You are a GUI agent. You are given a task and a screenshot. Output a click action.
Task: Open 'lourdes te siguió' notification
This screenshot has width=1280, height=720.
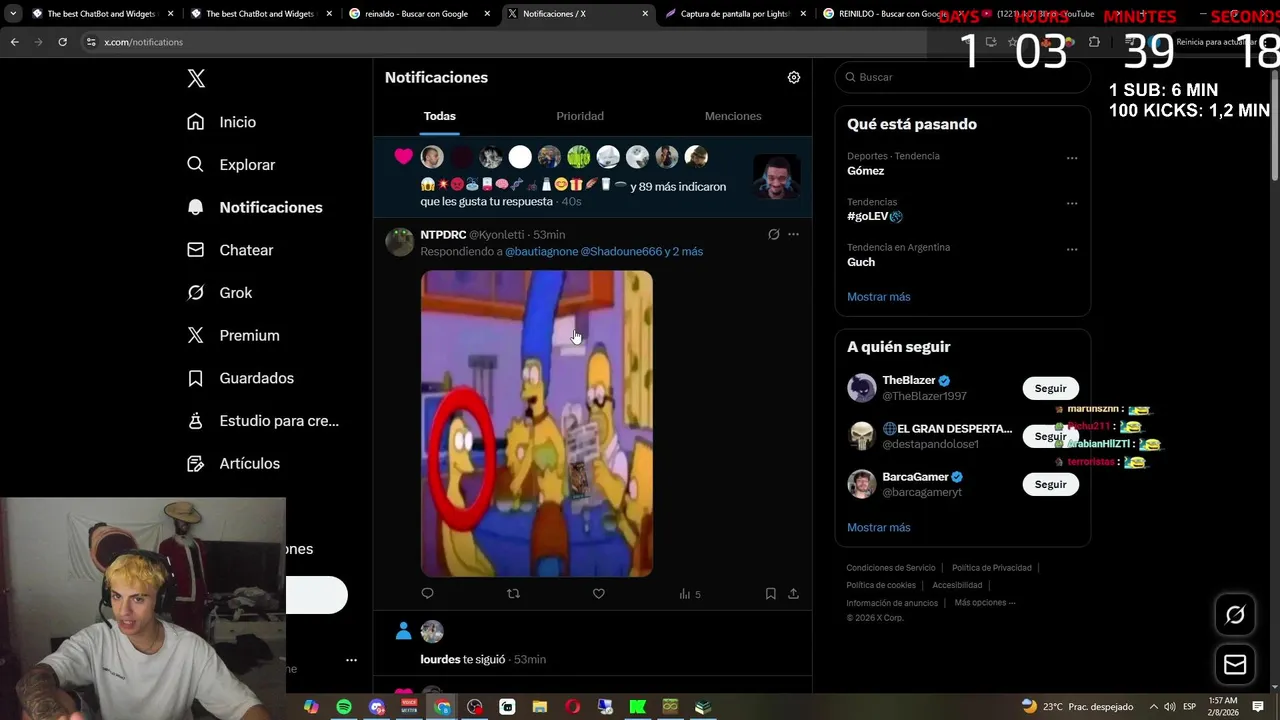pos(592,645)
